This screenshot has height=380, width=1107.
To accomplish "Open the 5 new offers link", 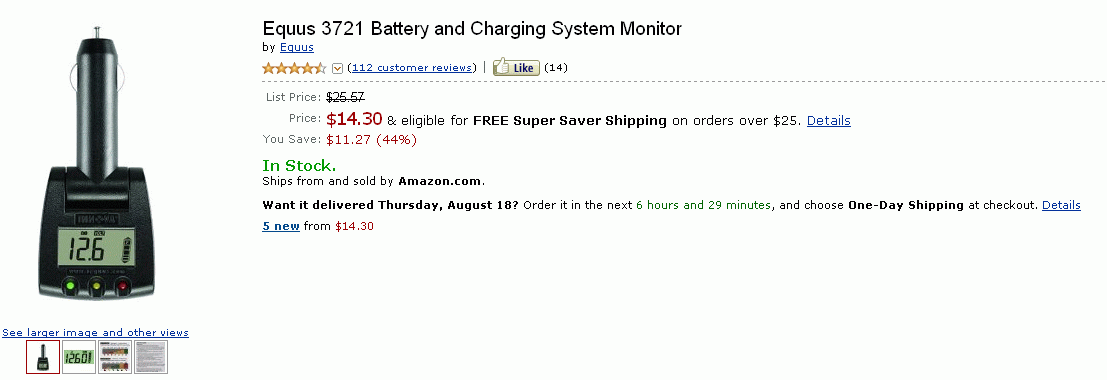I will pyautogui.click(x=281, y=227).
